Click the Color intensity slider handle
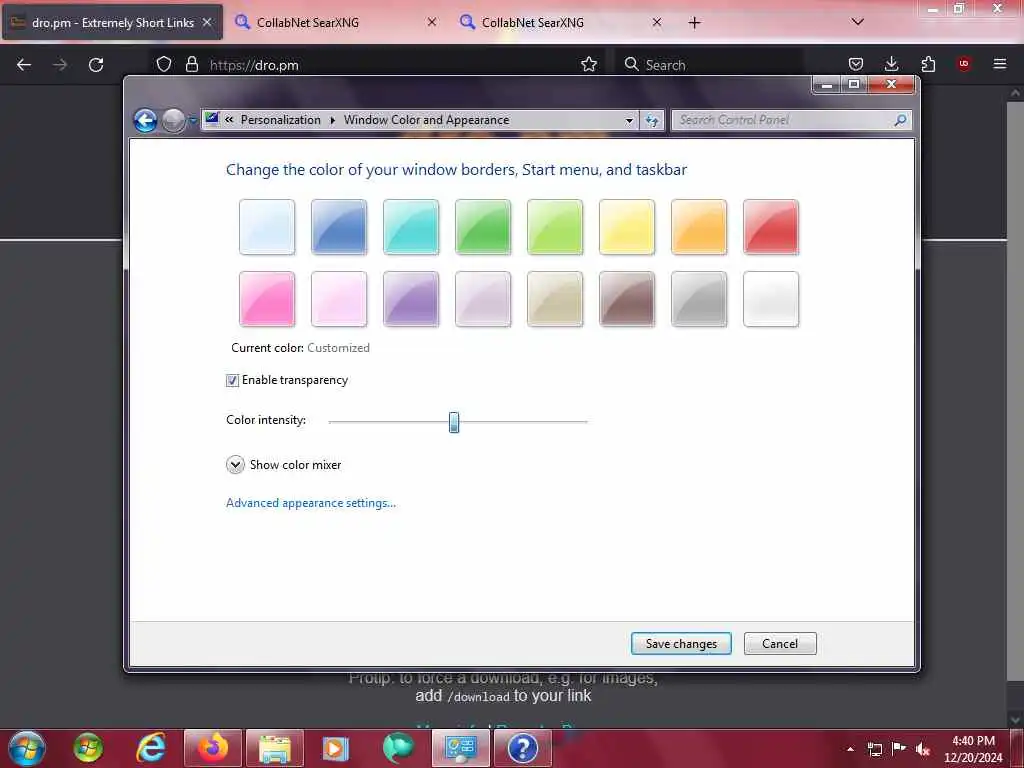The width and height of the screenshot is (1024, 768). [x=454, y=422]
